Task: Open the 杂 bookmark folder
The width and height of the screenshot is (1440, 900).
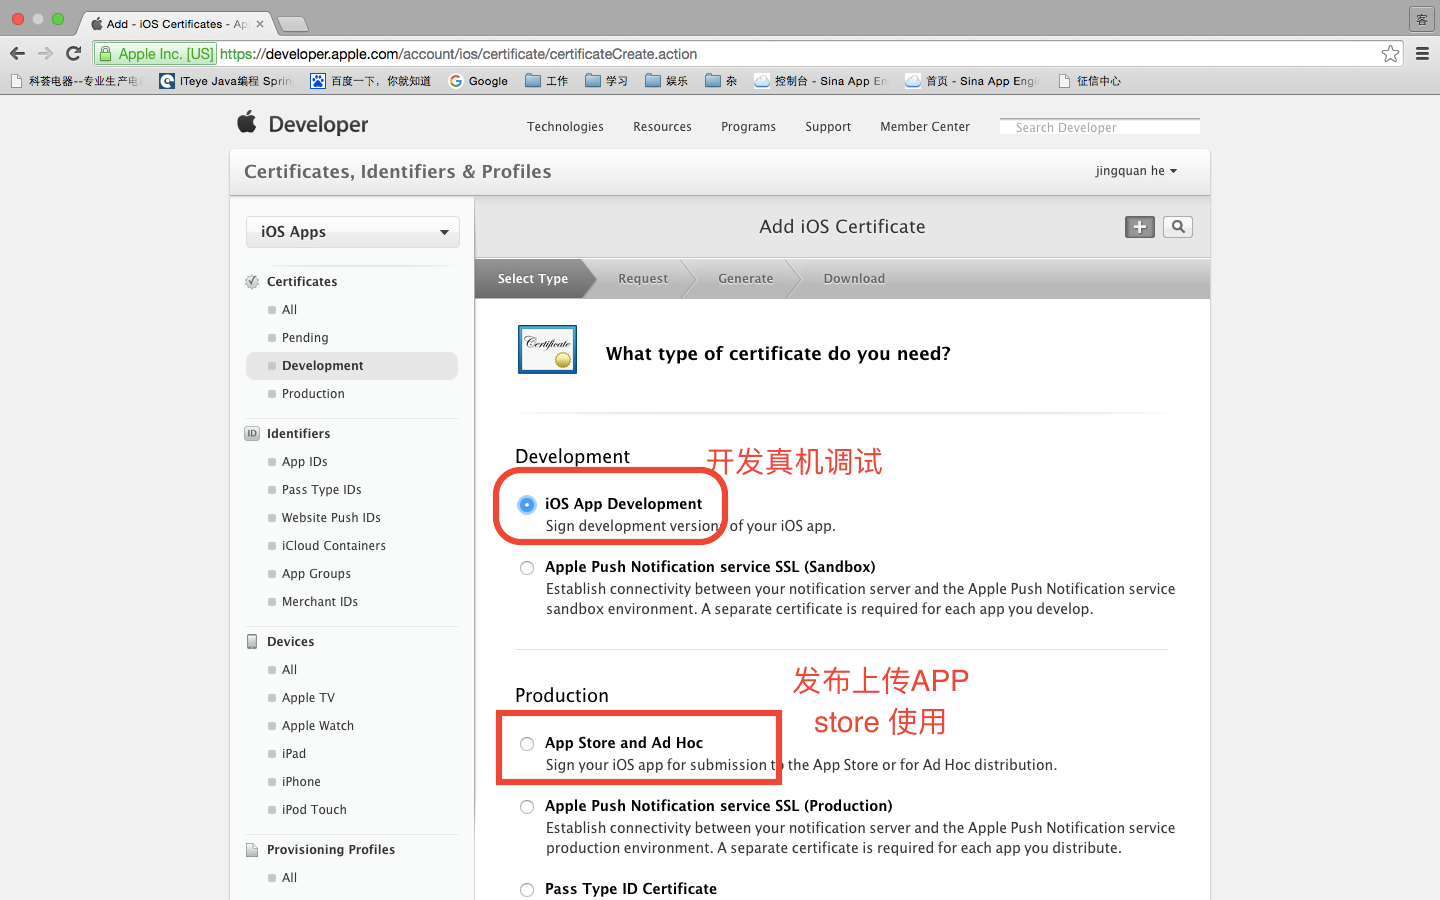Action: [721, 81]
